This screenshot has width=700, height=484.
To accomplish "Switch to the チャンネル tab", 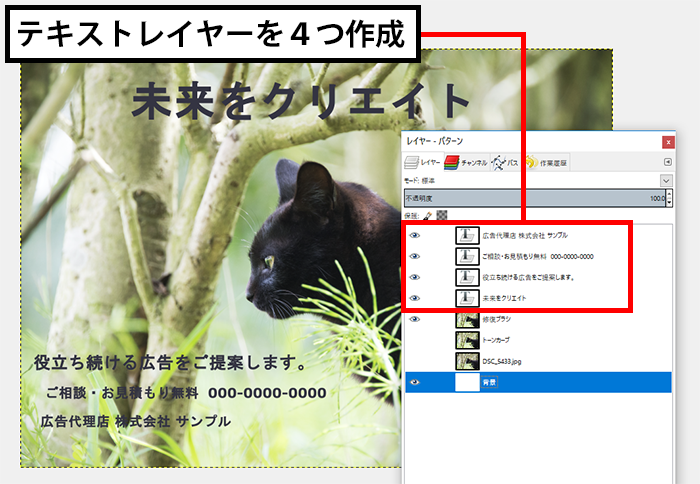I will (466, 163).
